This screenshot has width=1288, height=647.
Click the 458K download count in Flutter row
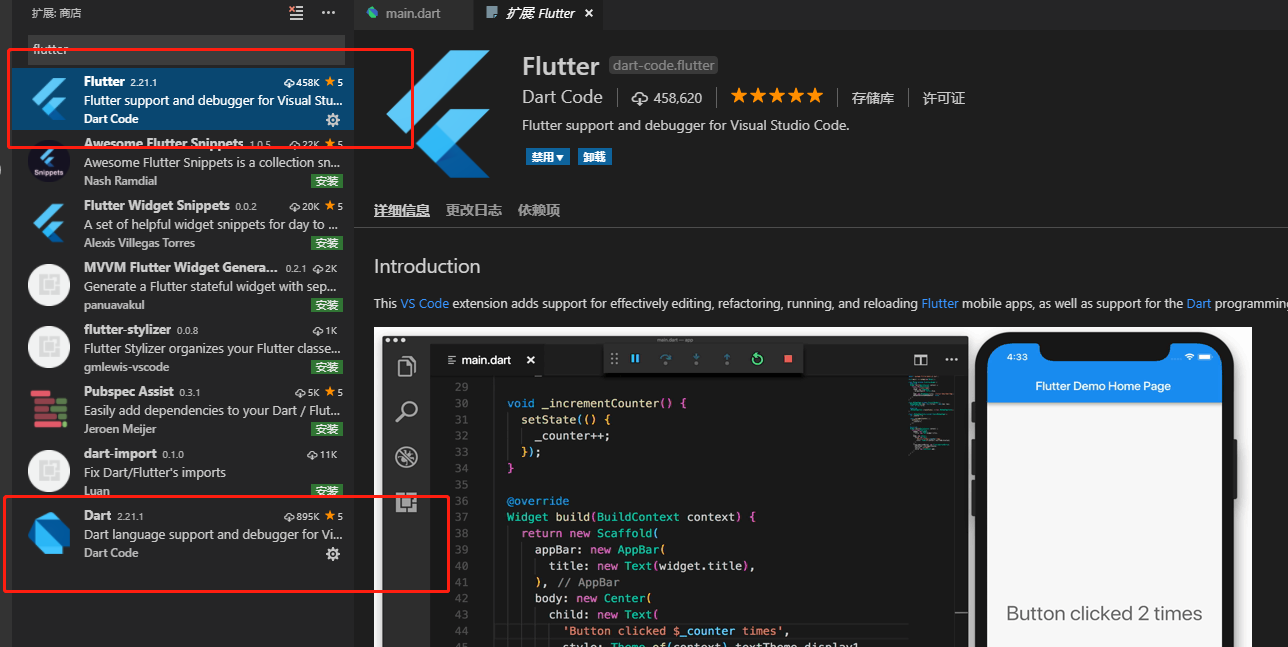coord(302,82)
